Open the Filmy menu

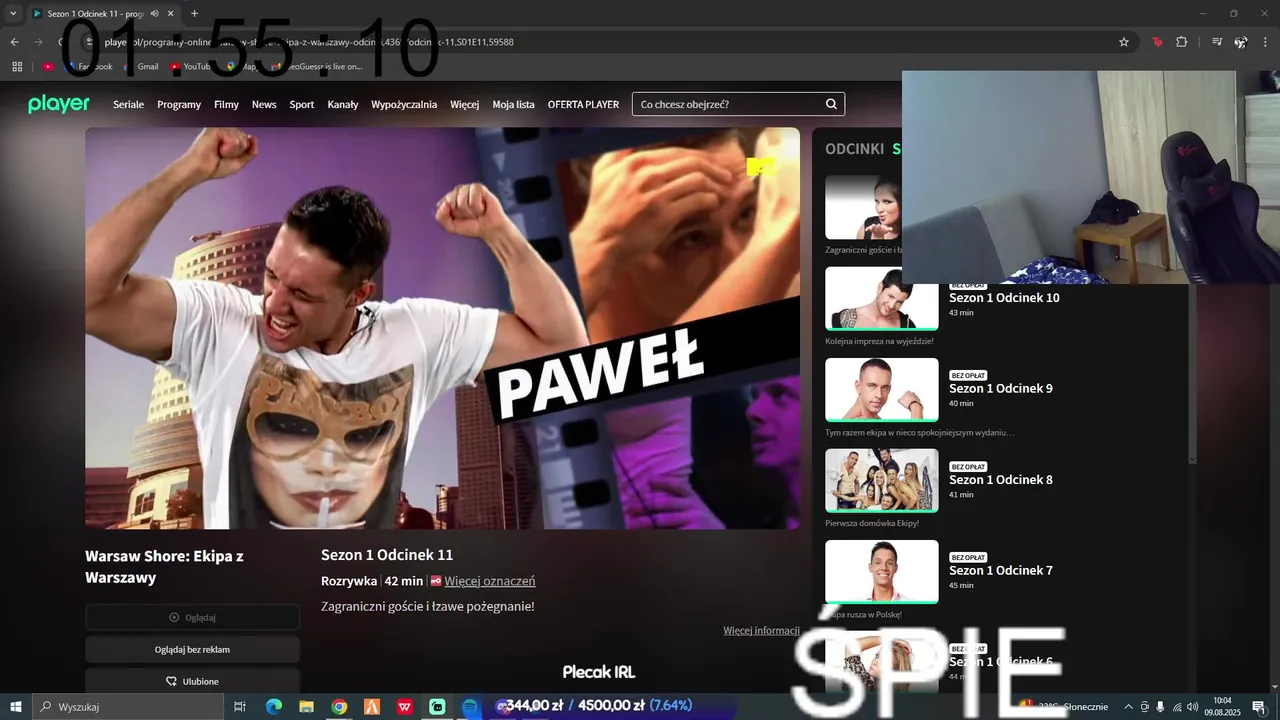click(x=226, y=104)
